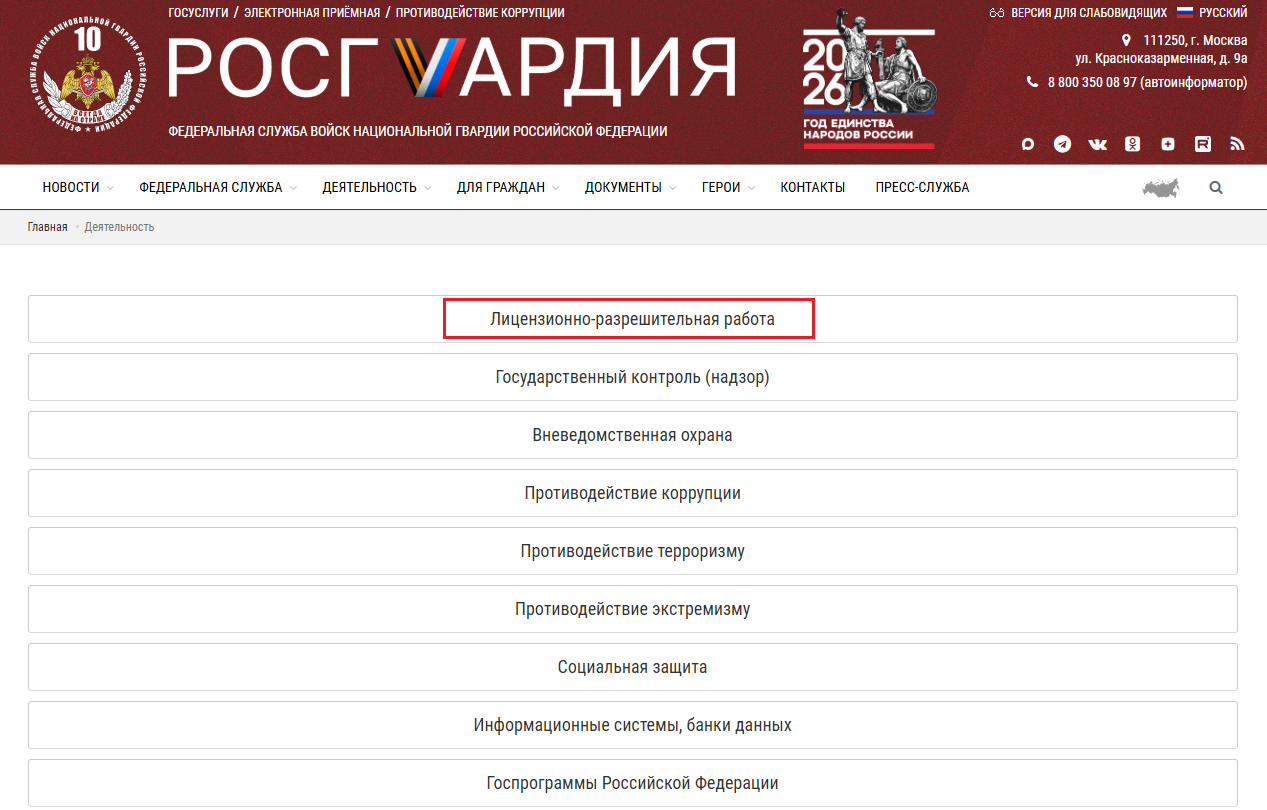This screenshot has height=810, width=1267.
Task: Open Лицензионно-разрешительная работа section
Action: (x=633, y=319)
